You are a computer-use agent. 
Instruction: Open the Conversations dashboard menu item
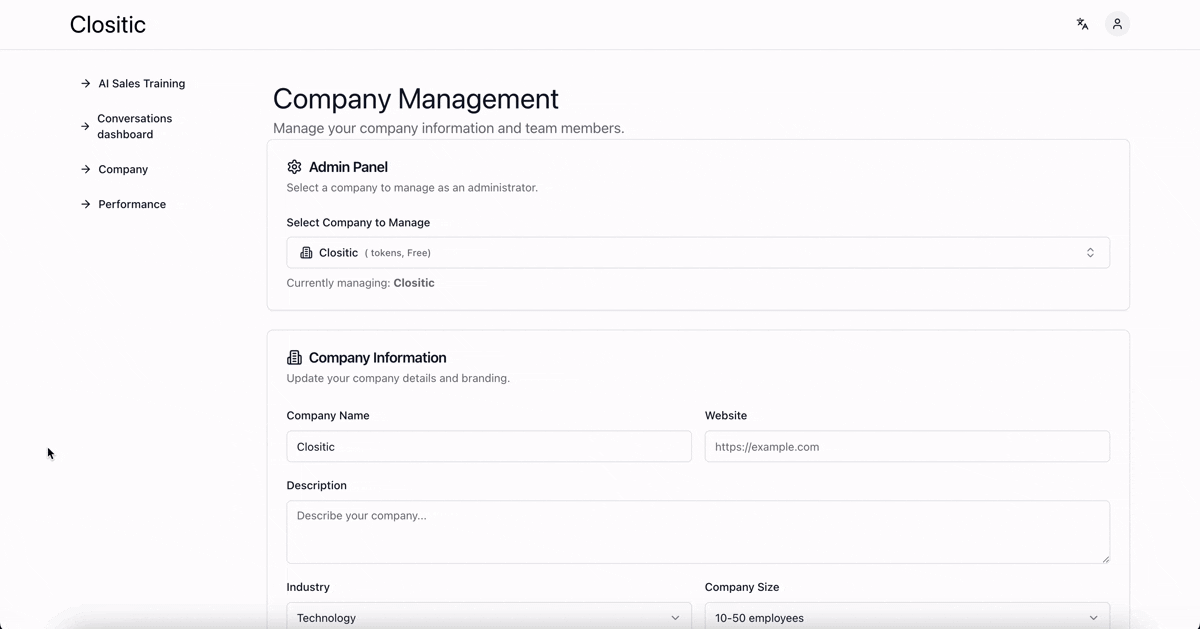coord(135,126)
